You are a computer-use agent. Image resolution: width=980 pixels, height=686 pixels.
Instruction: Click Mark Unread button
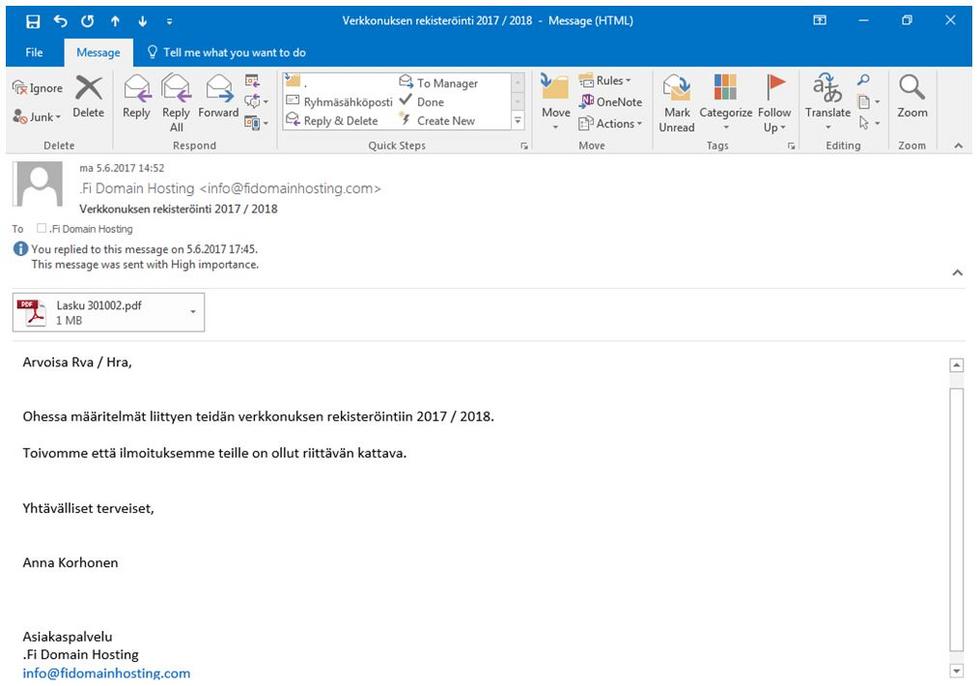click(676, 103)
